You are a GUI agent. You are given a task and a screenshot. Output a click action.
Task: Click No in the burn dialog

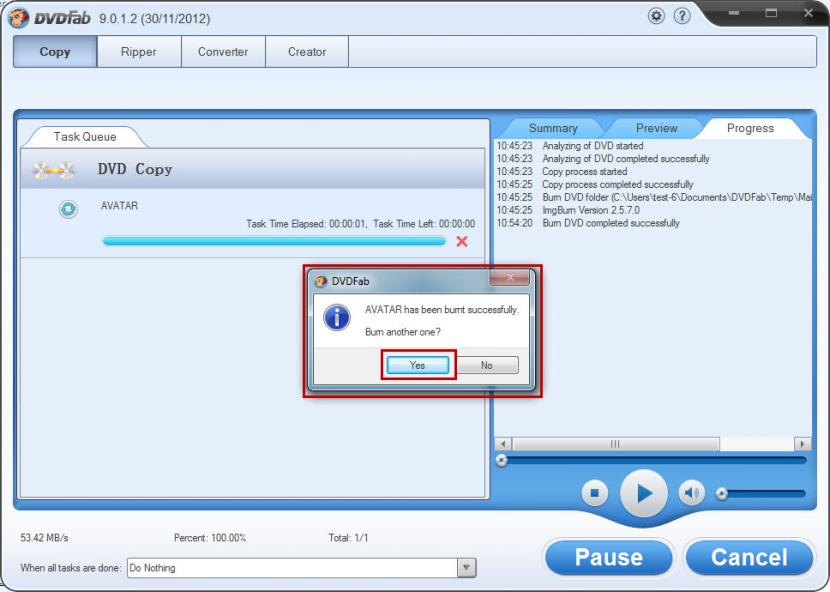tap(487, 365)
